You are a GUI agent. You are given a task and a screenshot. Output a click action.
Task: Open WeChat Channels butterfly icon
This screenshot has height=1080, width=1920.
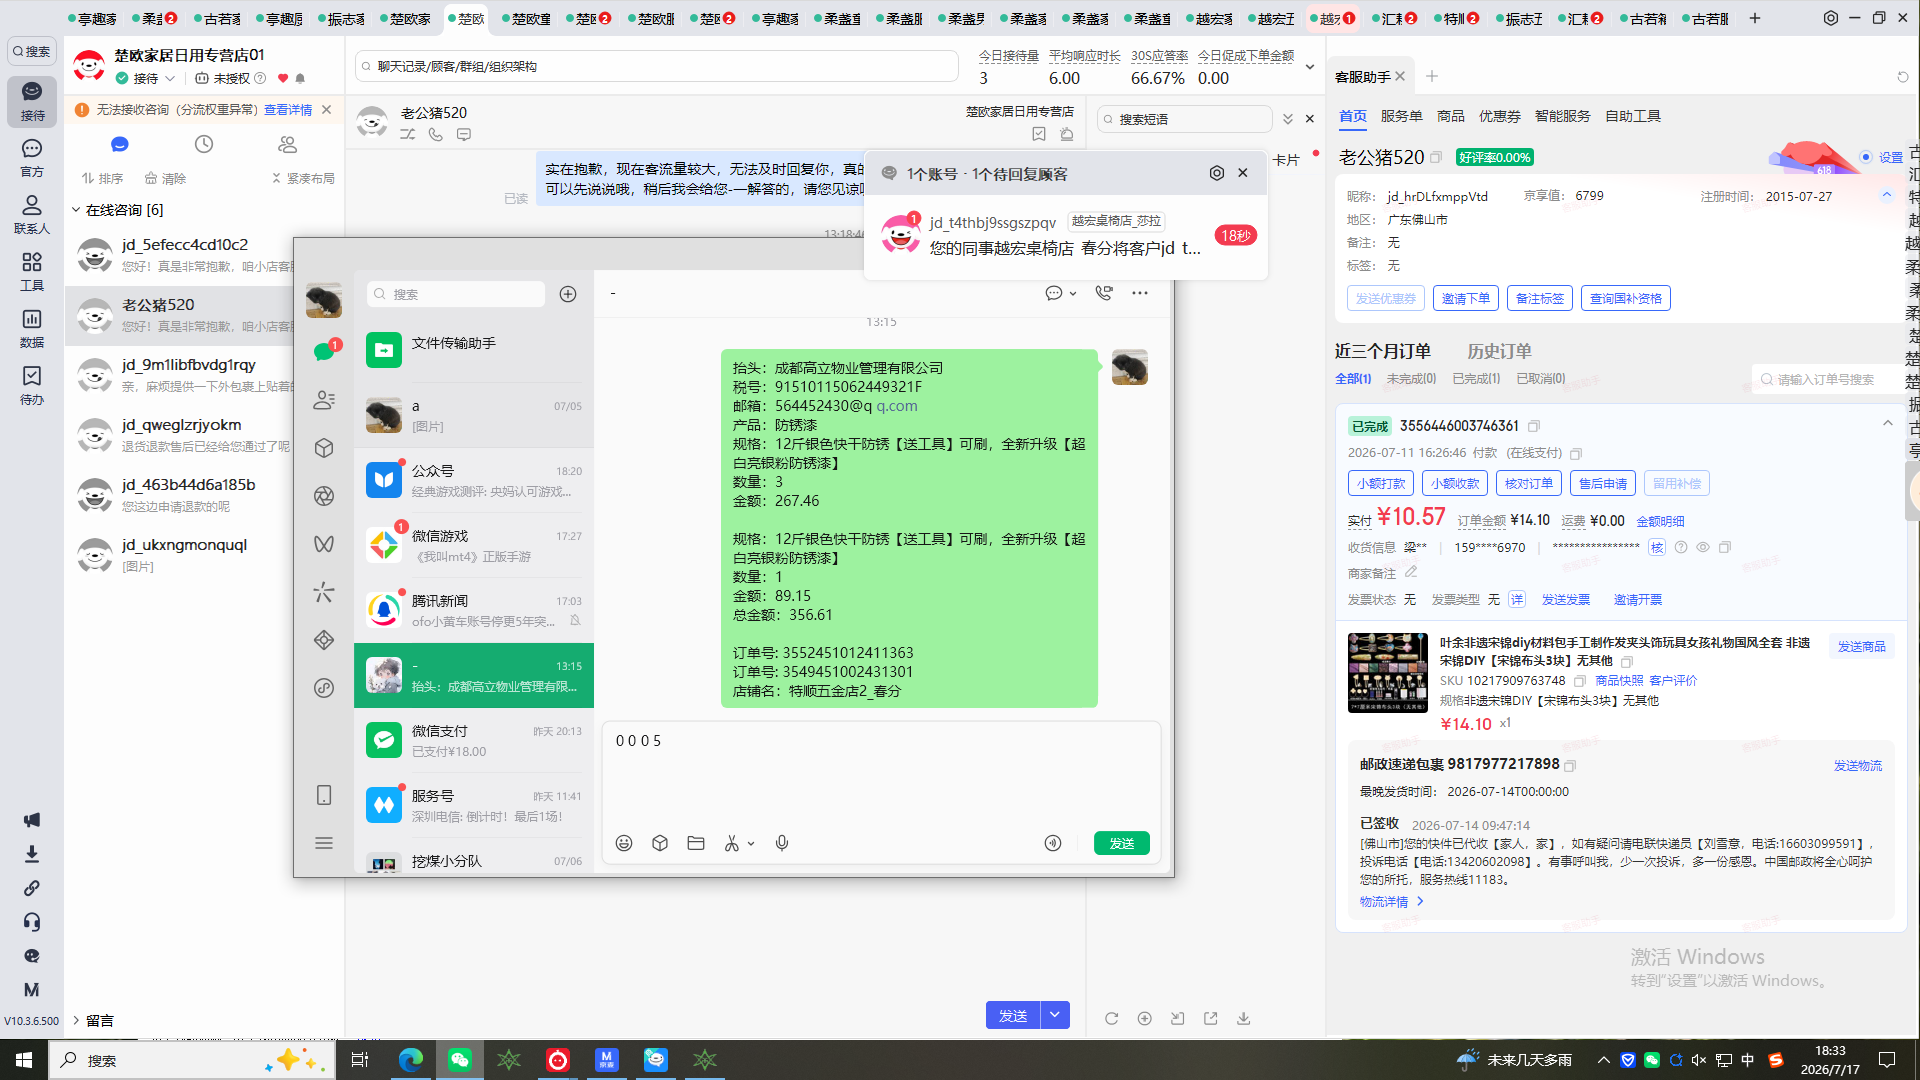(324, 544)
